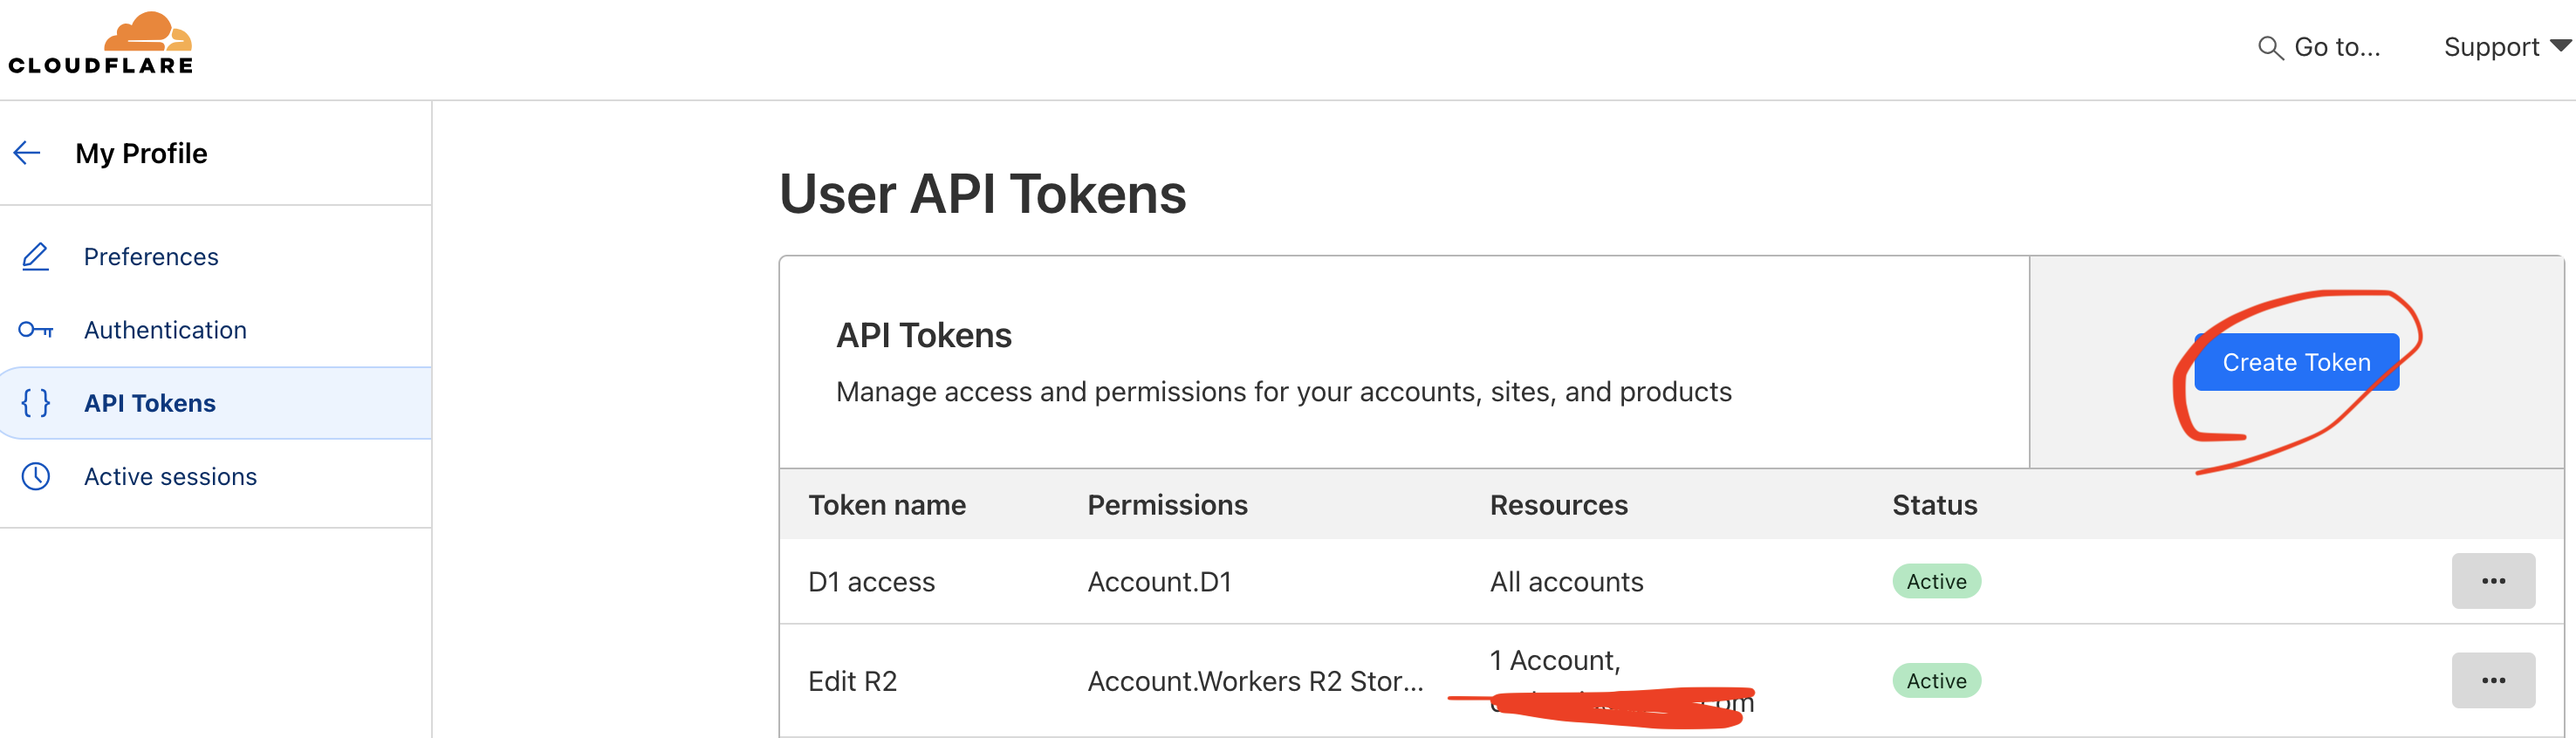
Task: Select the Edit R2 token name
Action: tap(852, 681)
